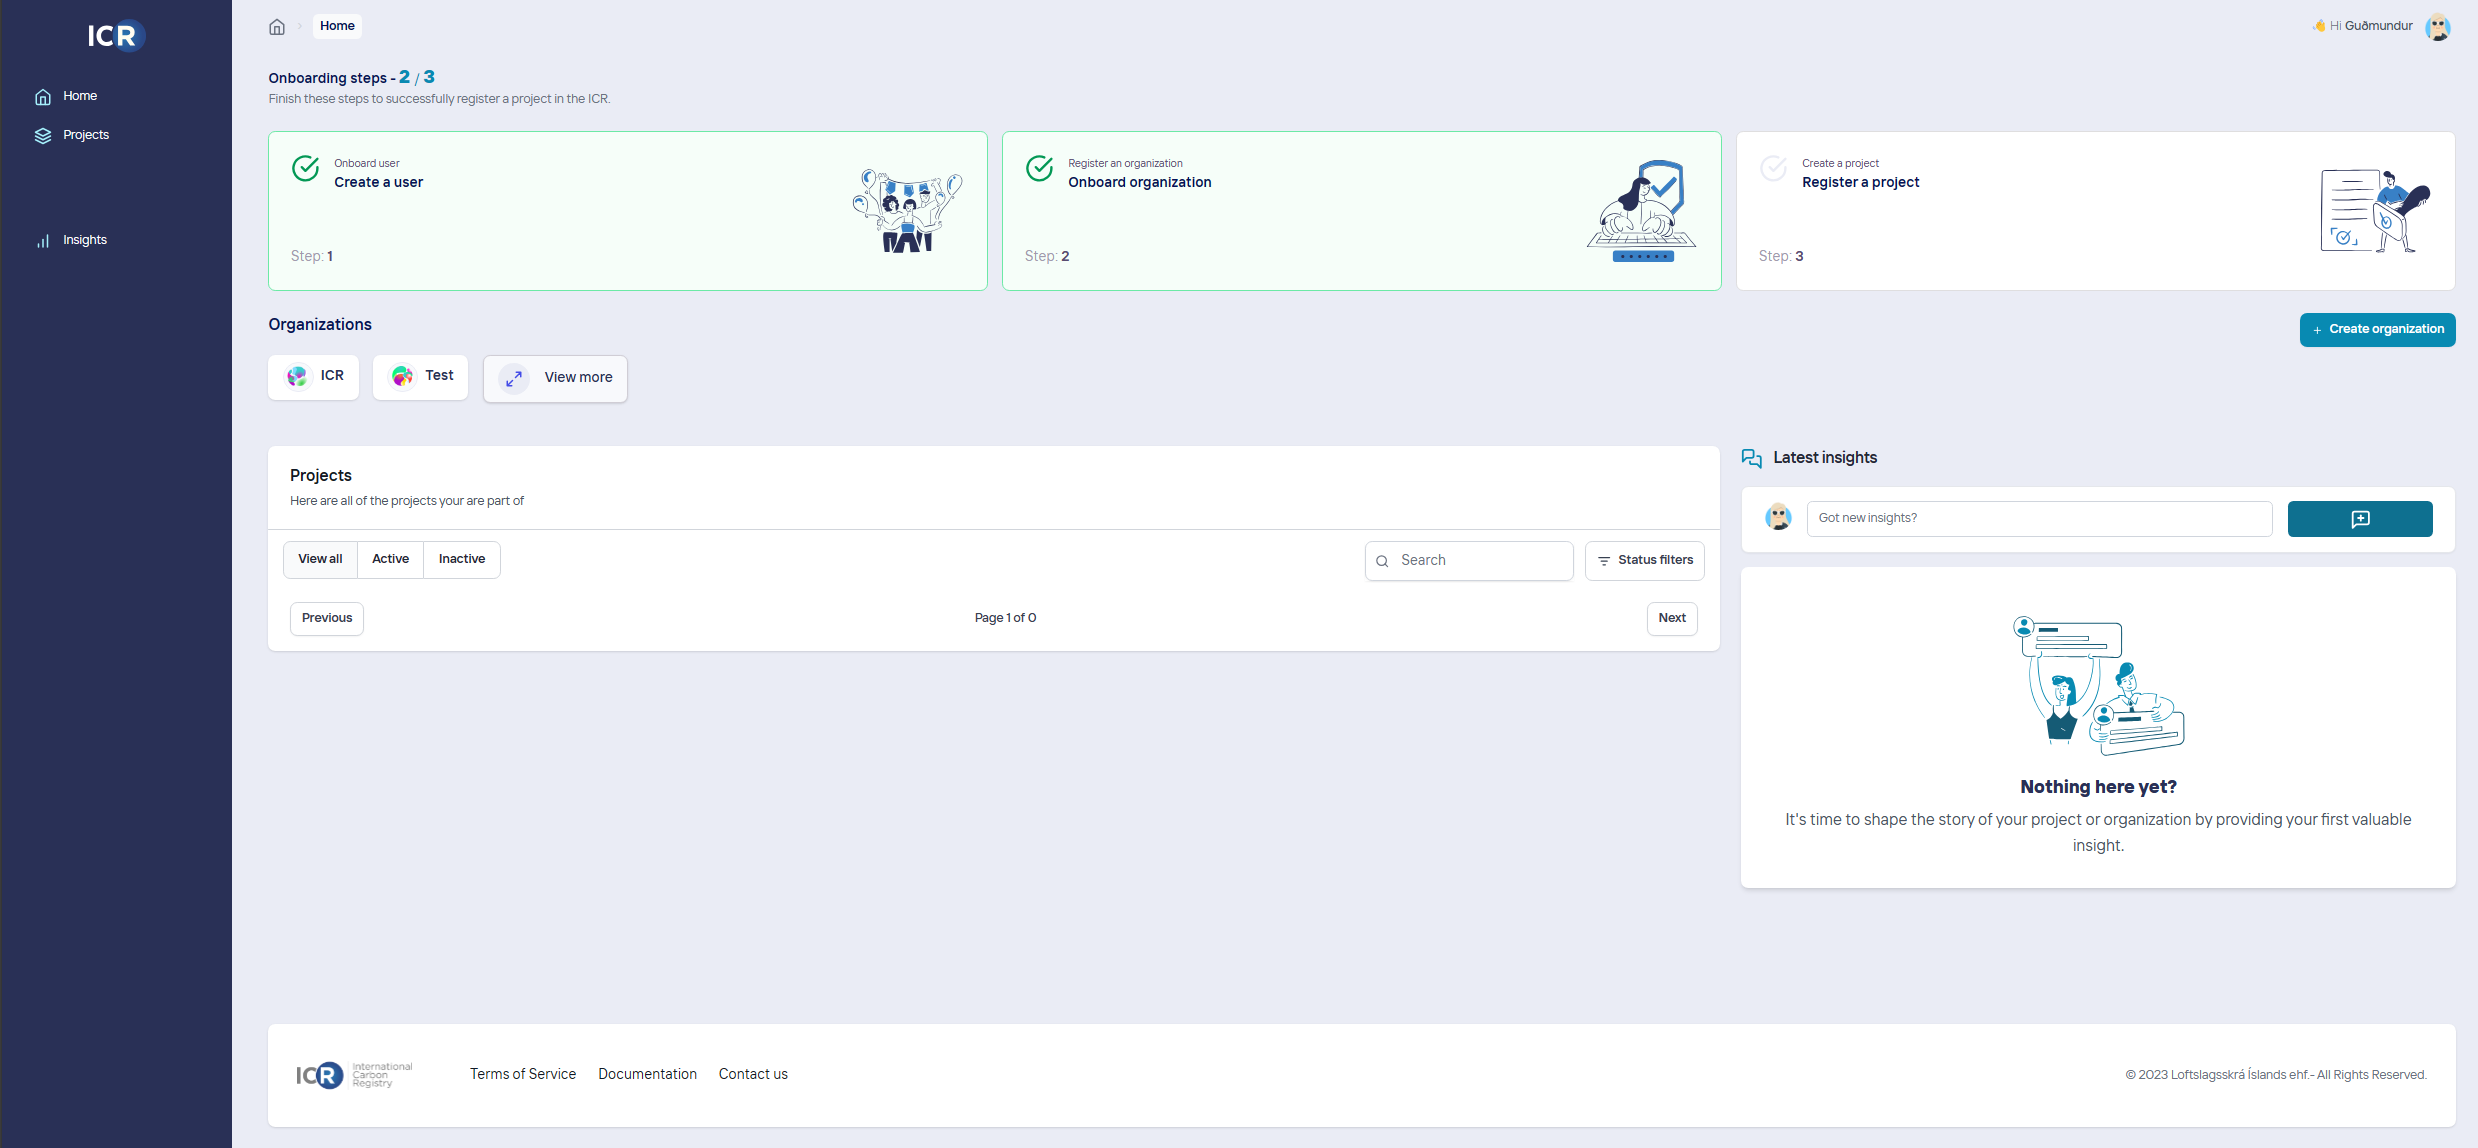Expand organizations with View more
This screenshot has width=2478, height=1148.
(555, 378)
